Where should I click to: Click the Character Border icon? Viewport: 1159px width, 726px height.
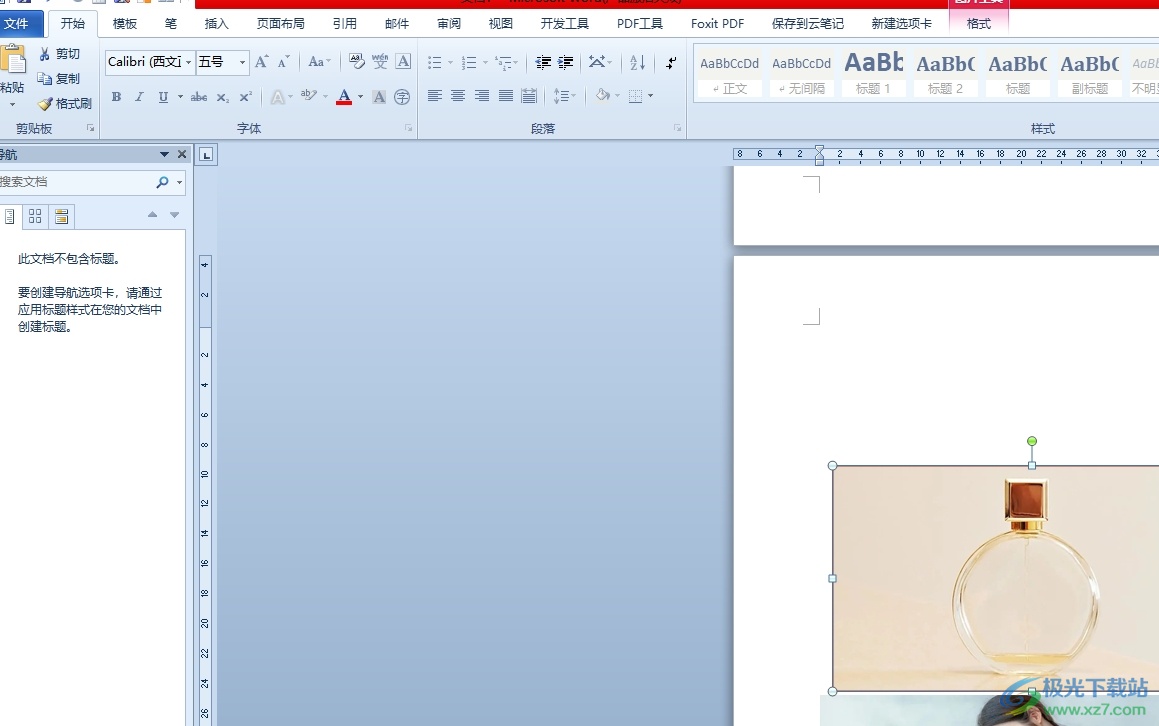403,61
